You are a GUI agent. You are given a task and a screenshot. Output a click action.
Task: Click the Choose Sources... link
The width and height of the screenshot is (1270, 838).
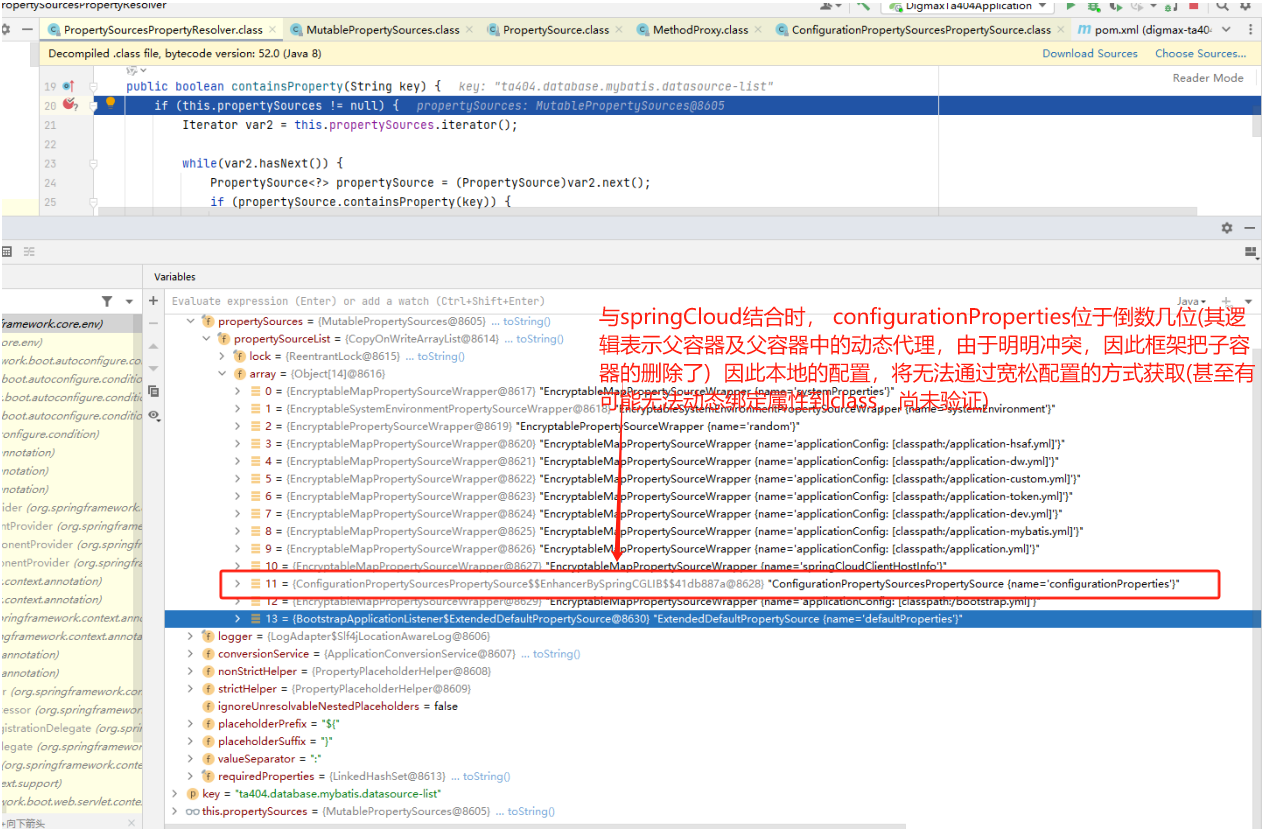[x=1201, y=54]
